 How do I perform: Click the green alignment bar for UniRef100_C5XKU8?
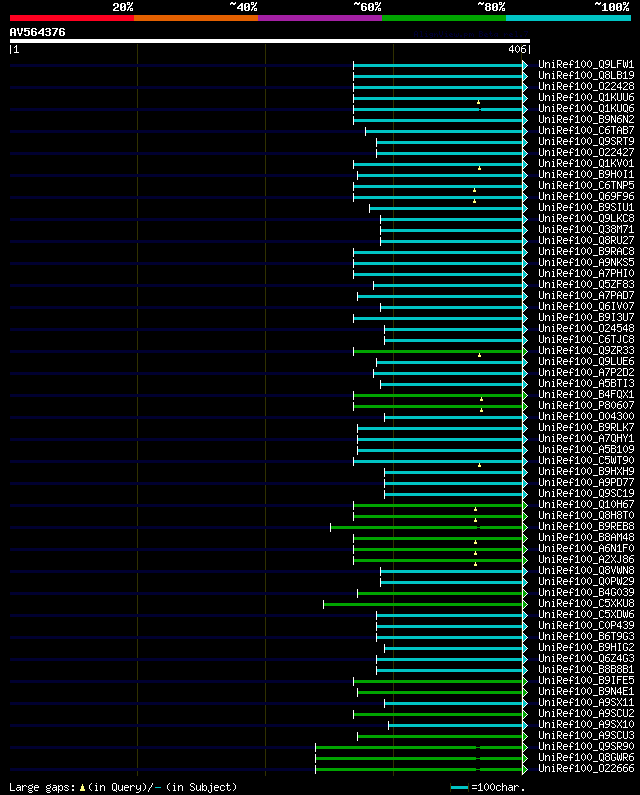423,604
